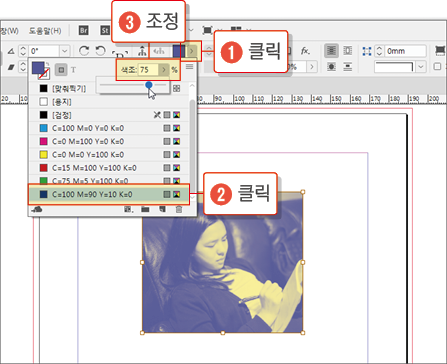The image size is (447, 364).
Task: Toggle formatting affects container button
Action: 61,70
